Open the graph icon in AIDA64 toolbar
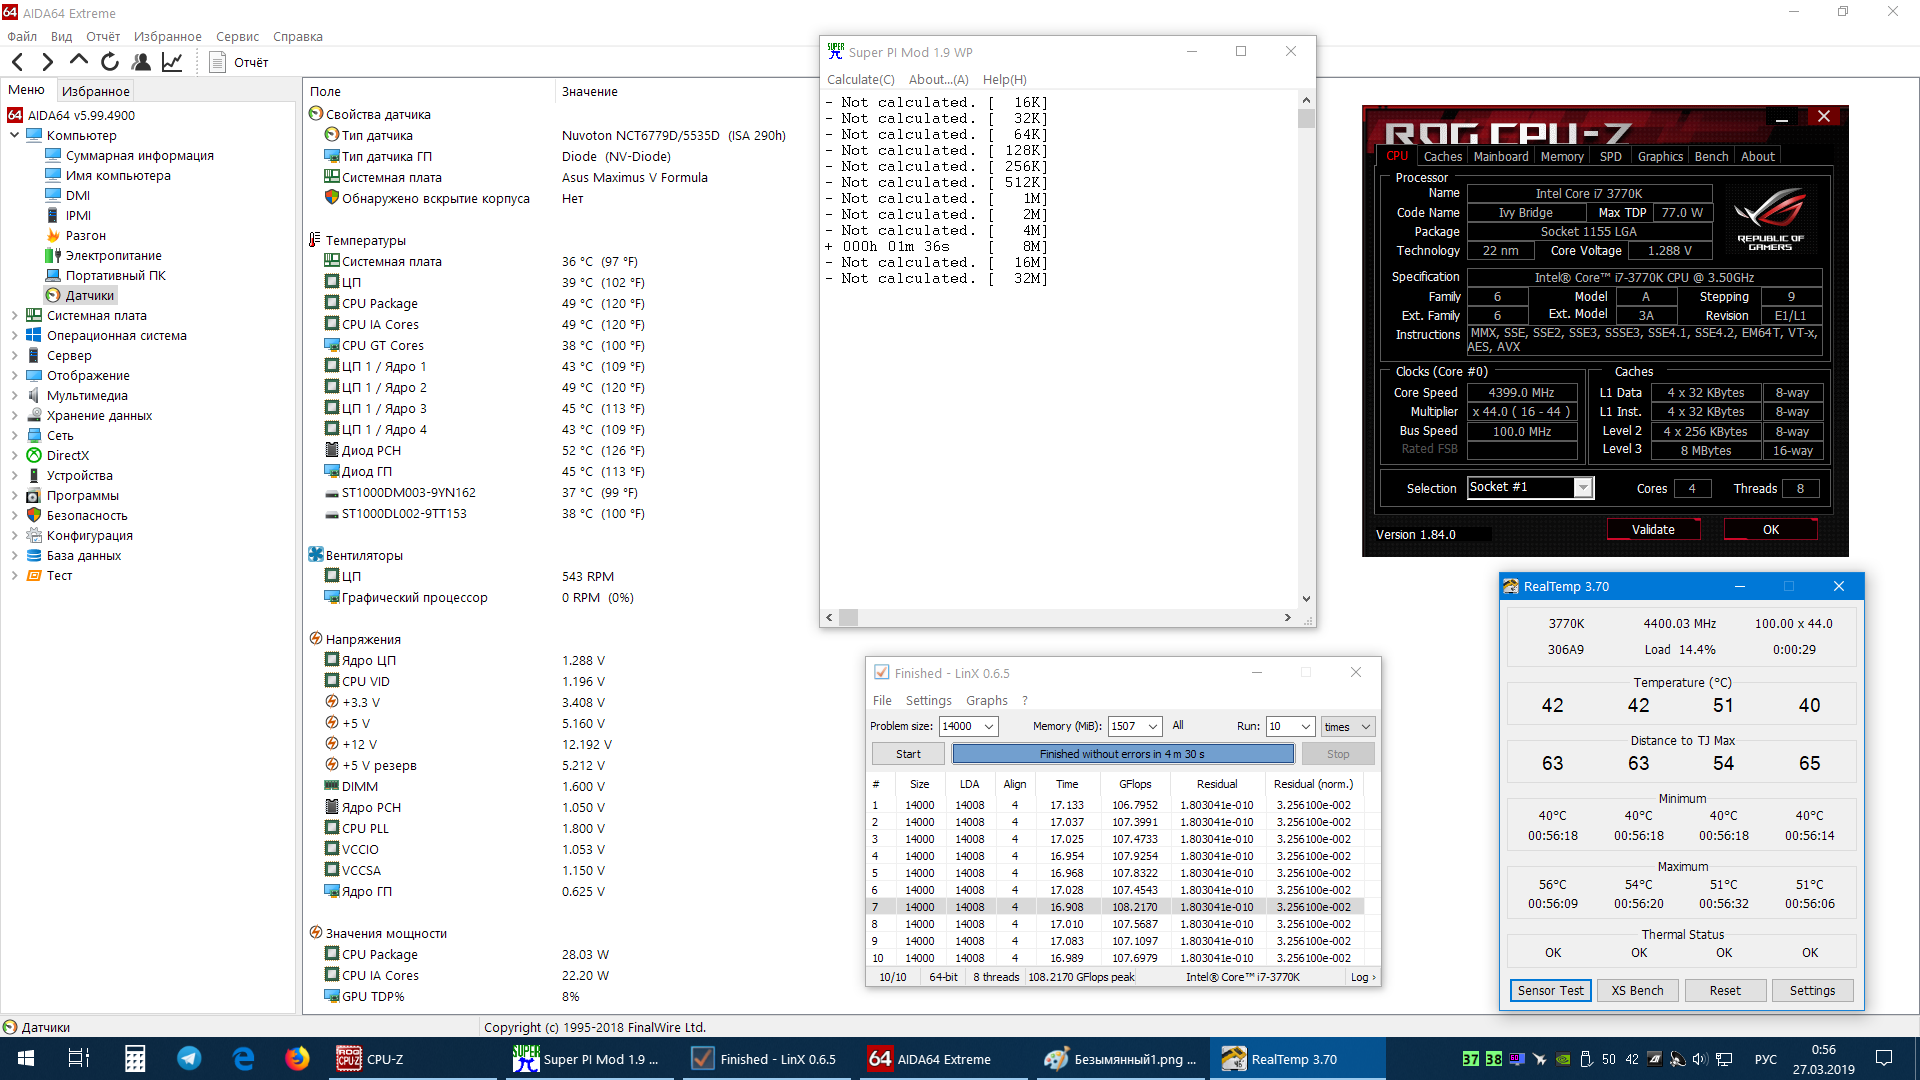Viewport: 1920px width, 1080px height. click(x=172, y=62)
